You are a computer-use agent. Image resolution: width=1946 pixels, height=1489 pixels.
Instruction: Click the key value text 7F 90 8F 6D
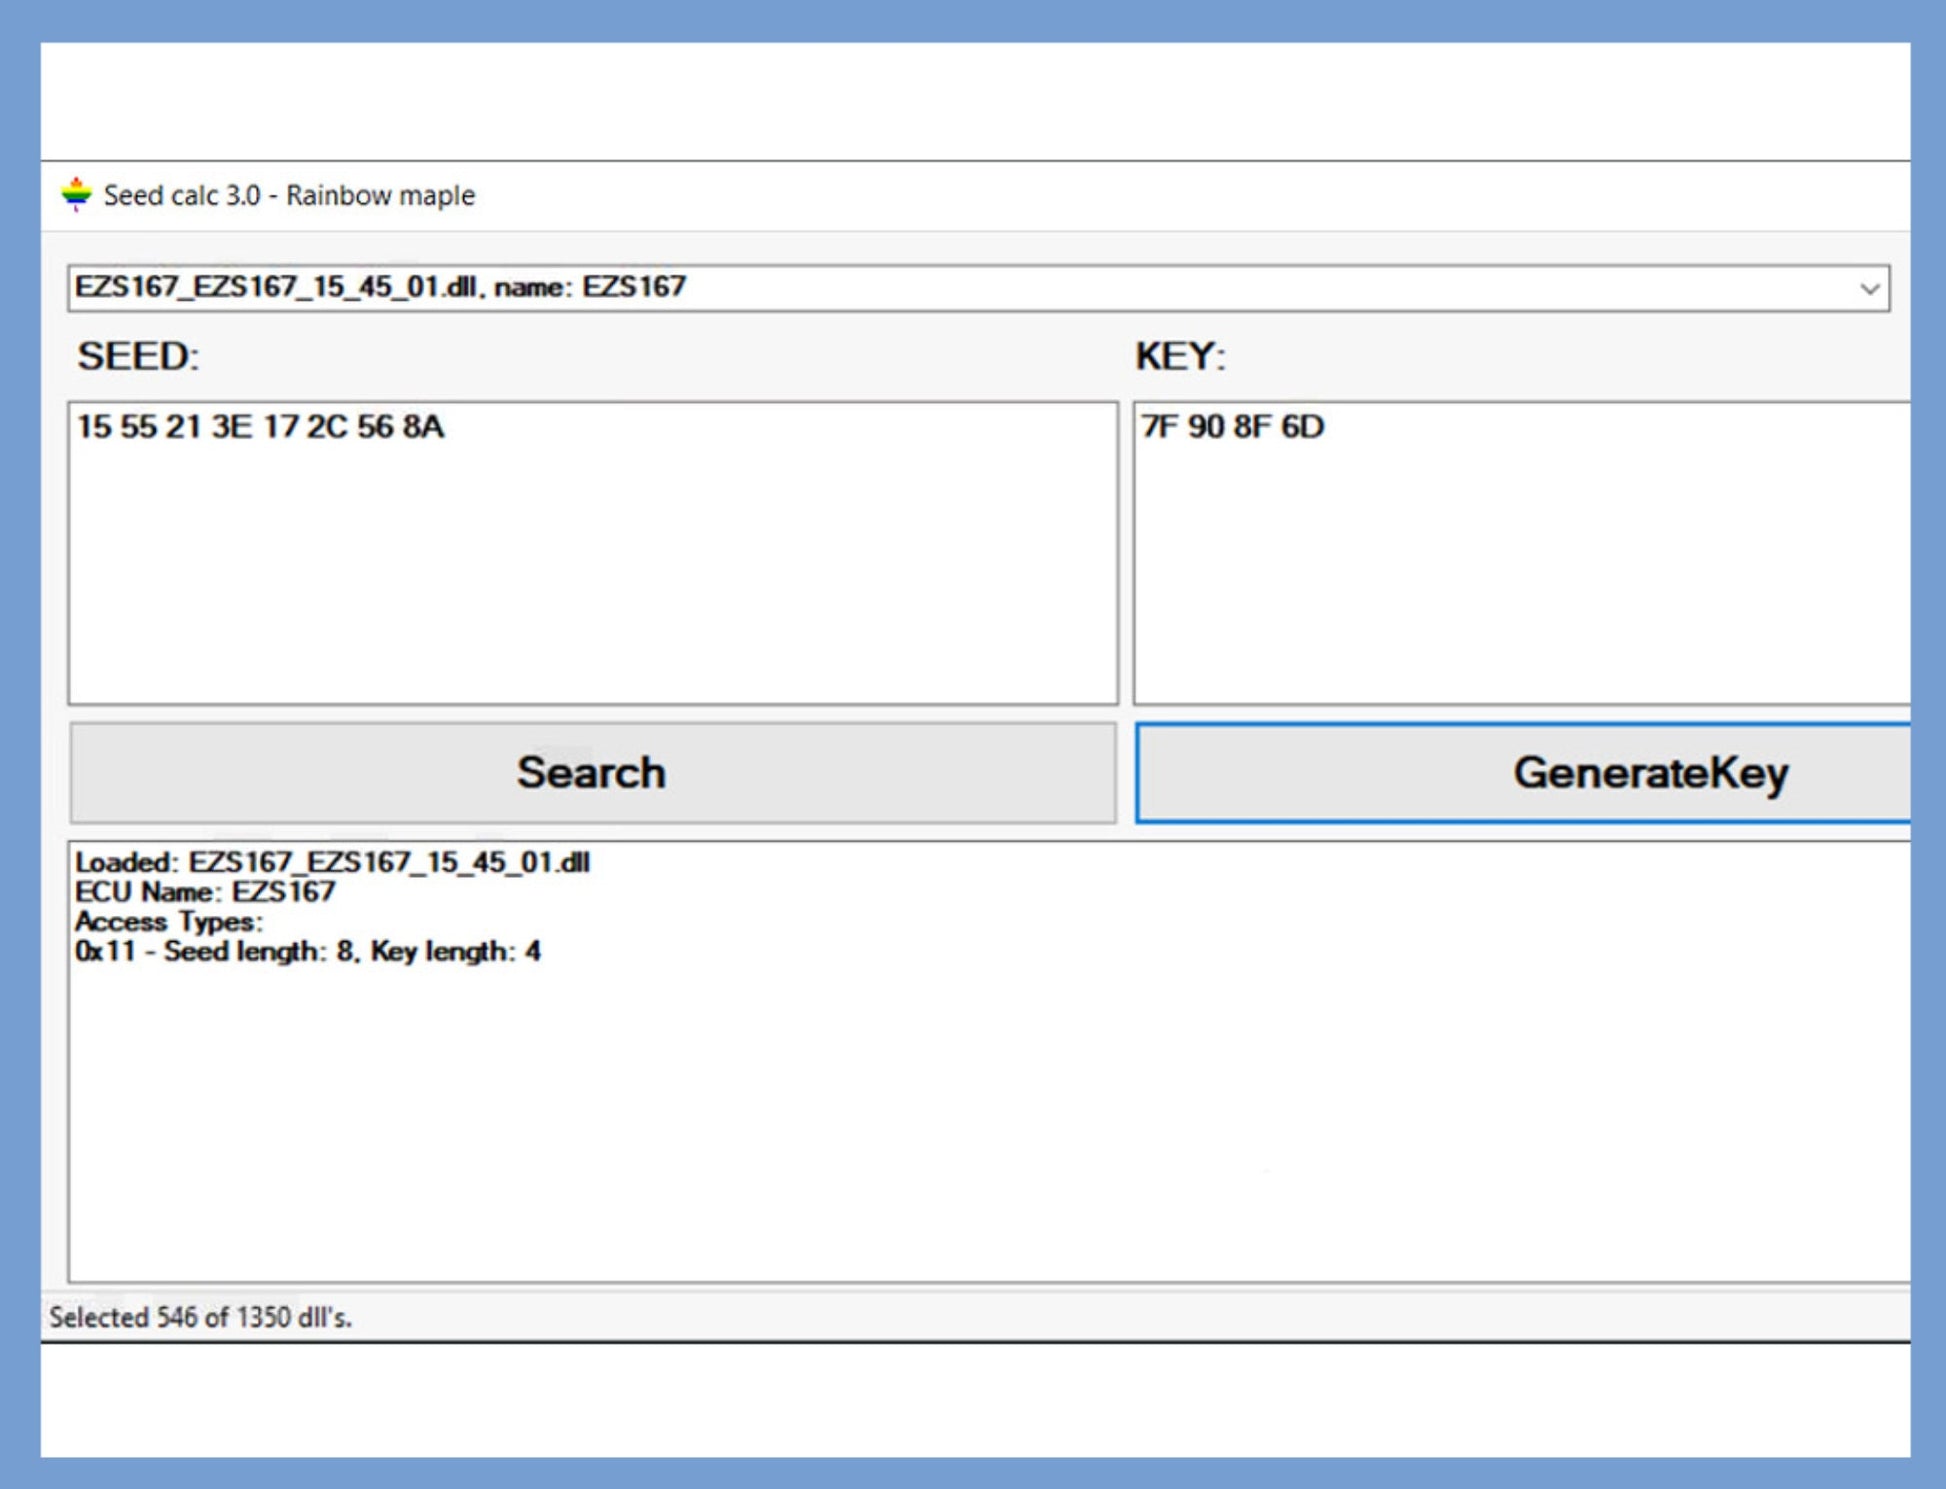click(1232, 427)
